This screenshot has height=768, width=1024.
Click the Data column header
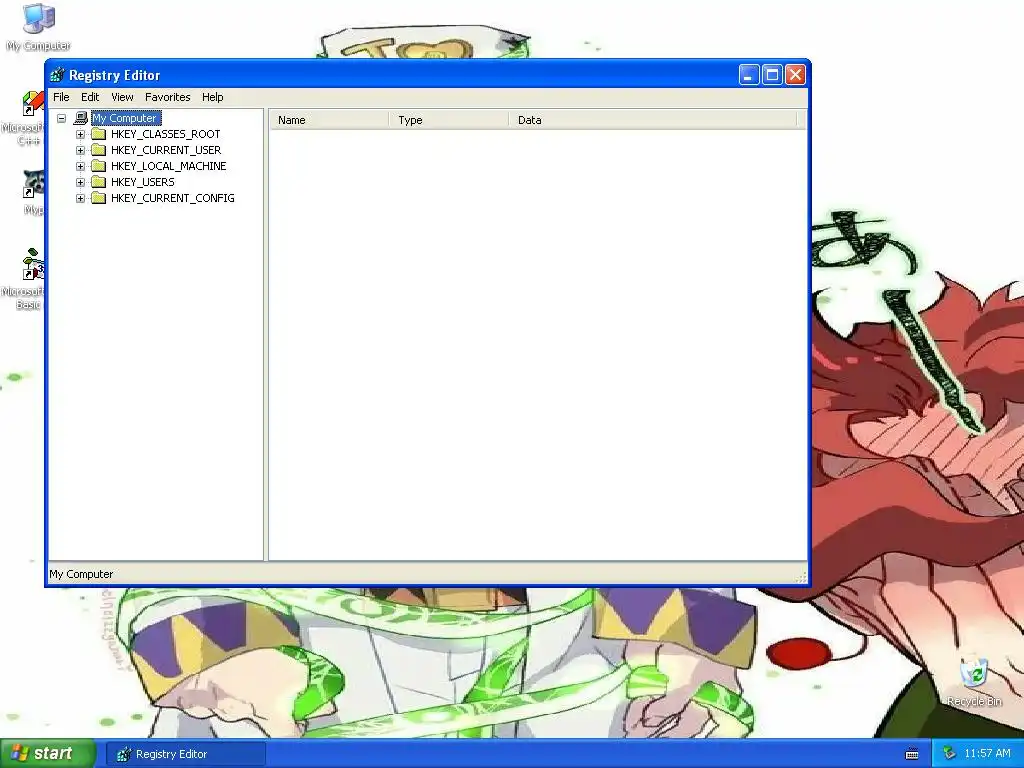pyautogui.click(x=653, y=120)
